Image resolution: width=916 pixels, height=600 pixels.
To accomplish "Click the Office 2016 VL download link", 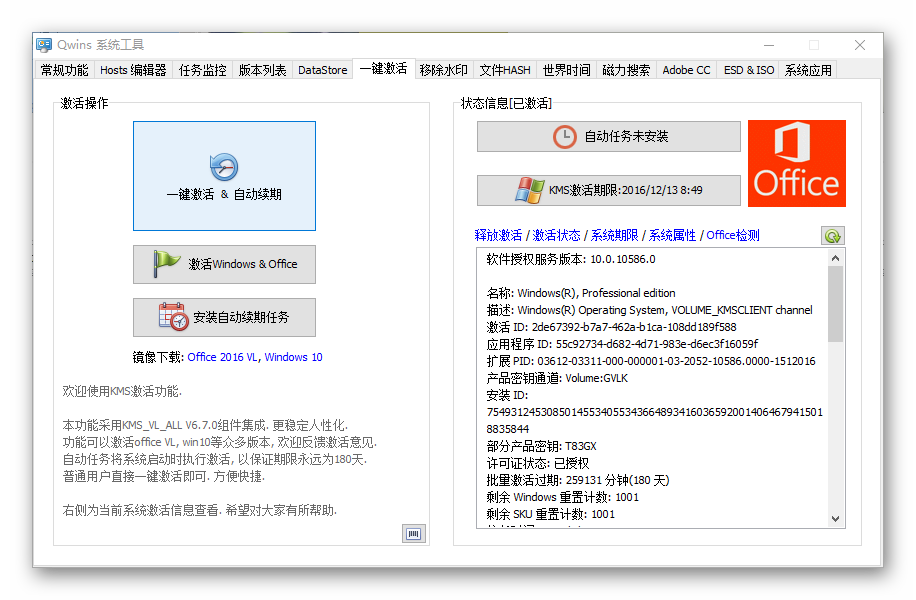I will point(222,357).
